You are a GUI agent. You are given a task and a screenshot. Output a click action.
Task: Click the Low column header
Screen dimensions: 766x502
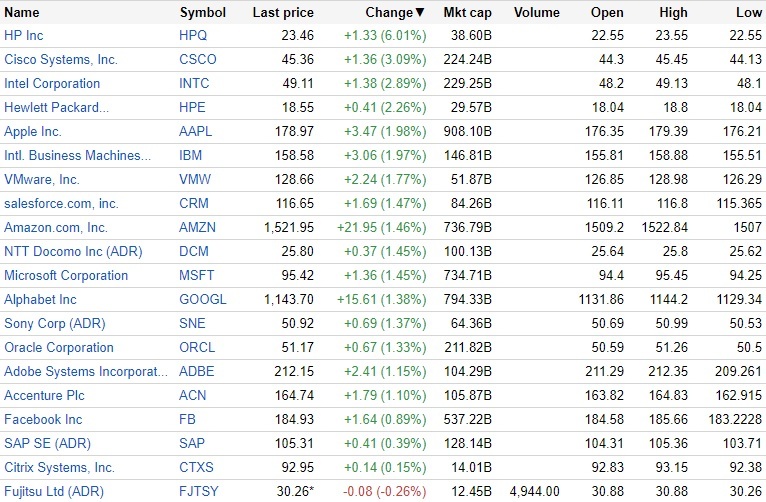[748, 13]
